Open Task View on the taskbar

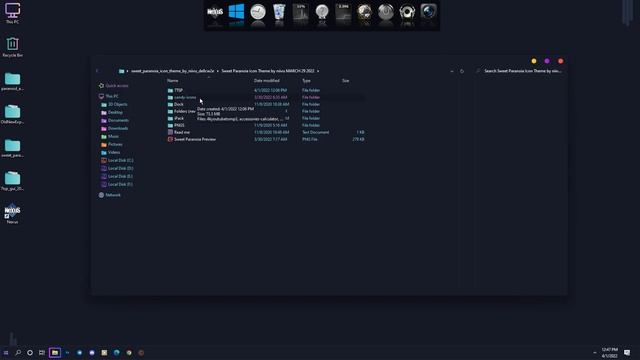(x=42, y=353)
